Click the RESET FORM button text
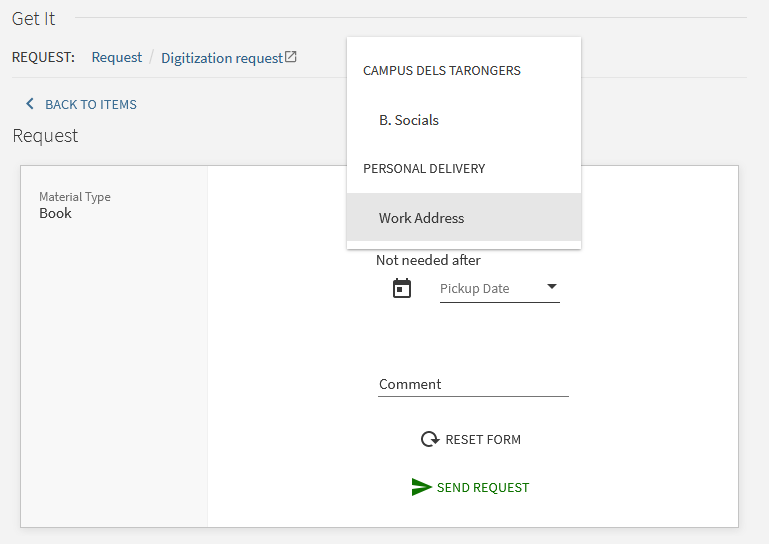The width and height of the screenshot is (769, 544). tap(483, 440)
